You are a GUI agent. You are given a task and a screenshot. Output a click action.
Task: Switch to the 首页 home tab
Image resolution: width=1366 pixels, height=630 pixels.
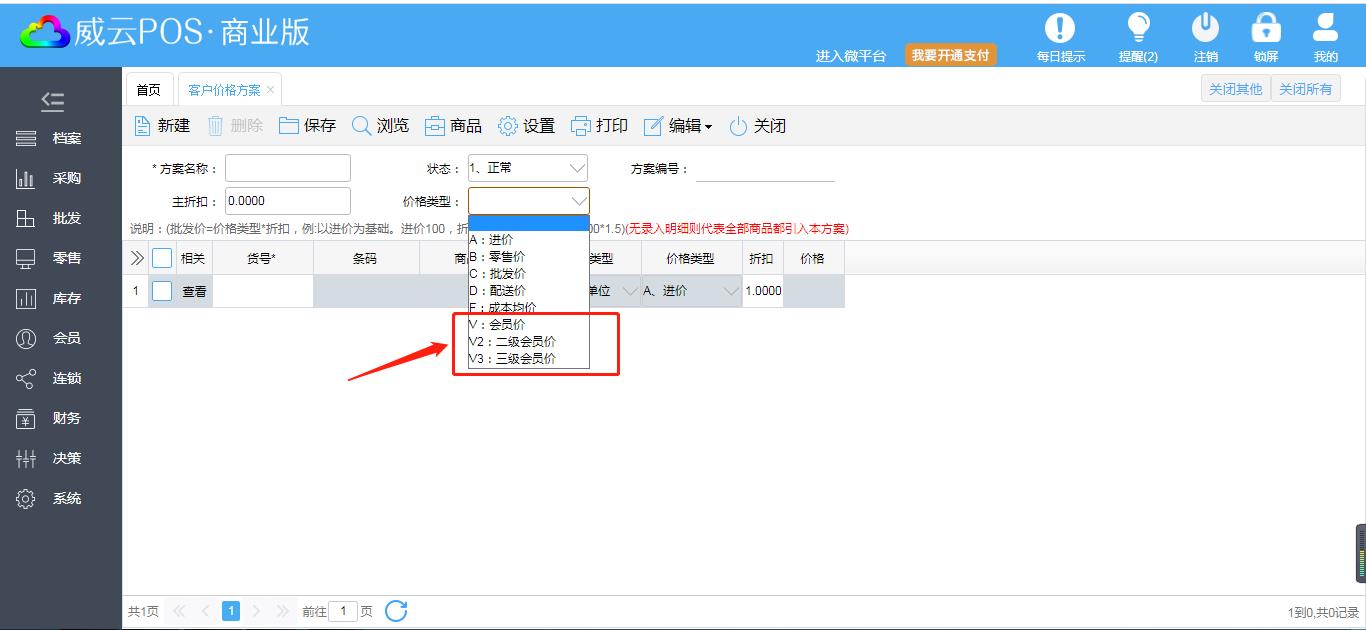coord(148,90)
